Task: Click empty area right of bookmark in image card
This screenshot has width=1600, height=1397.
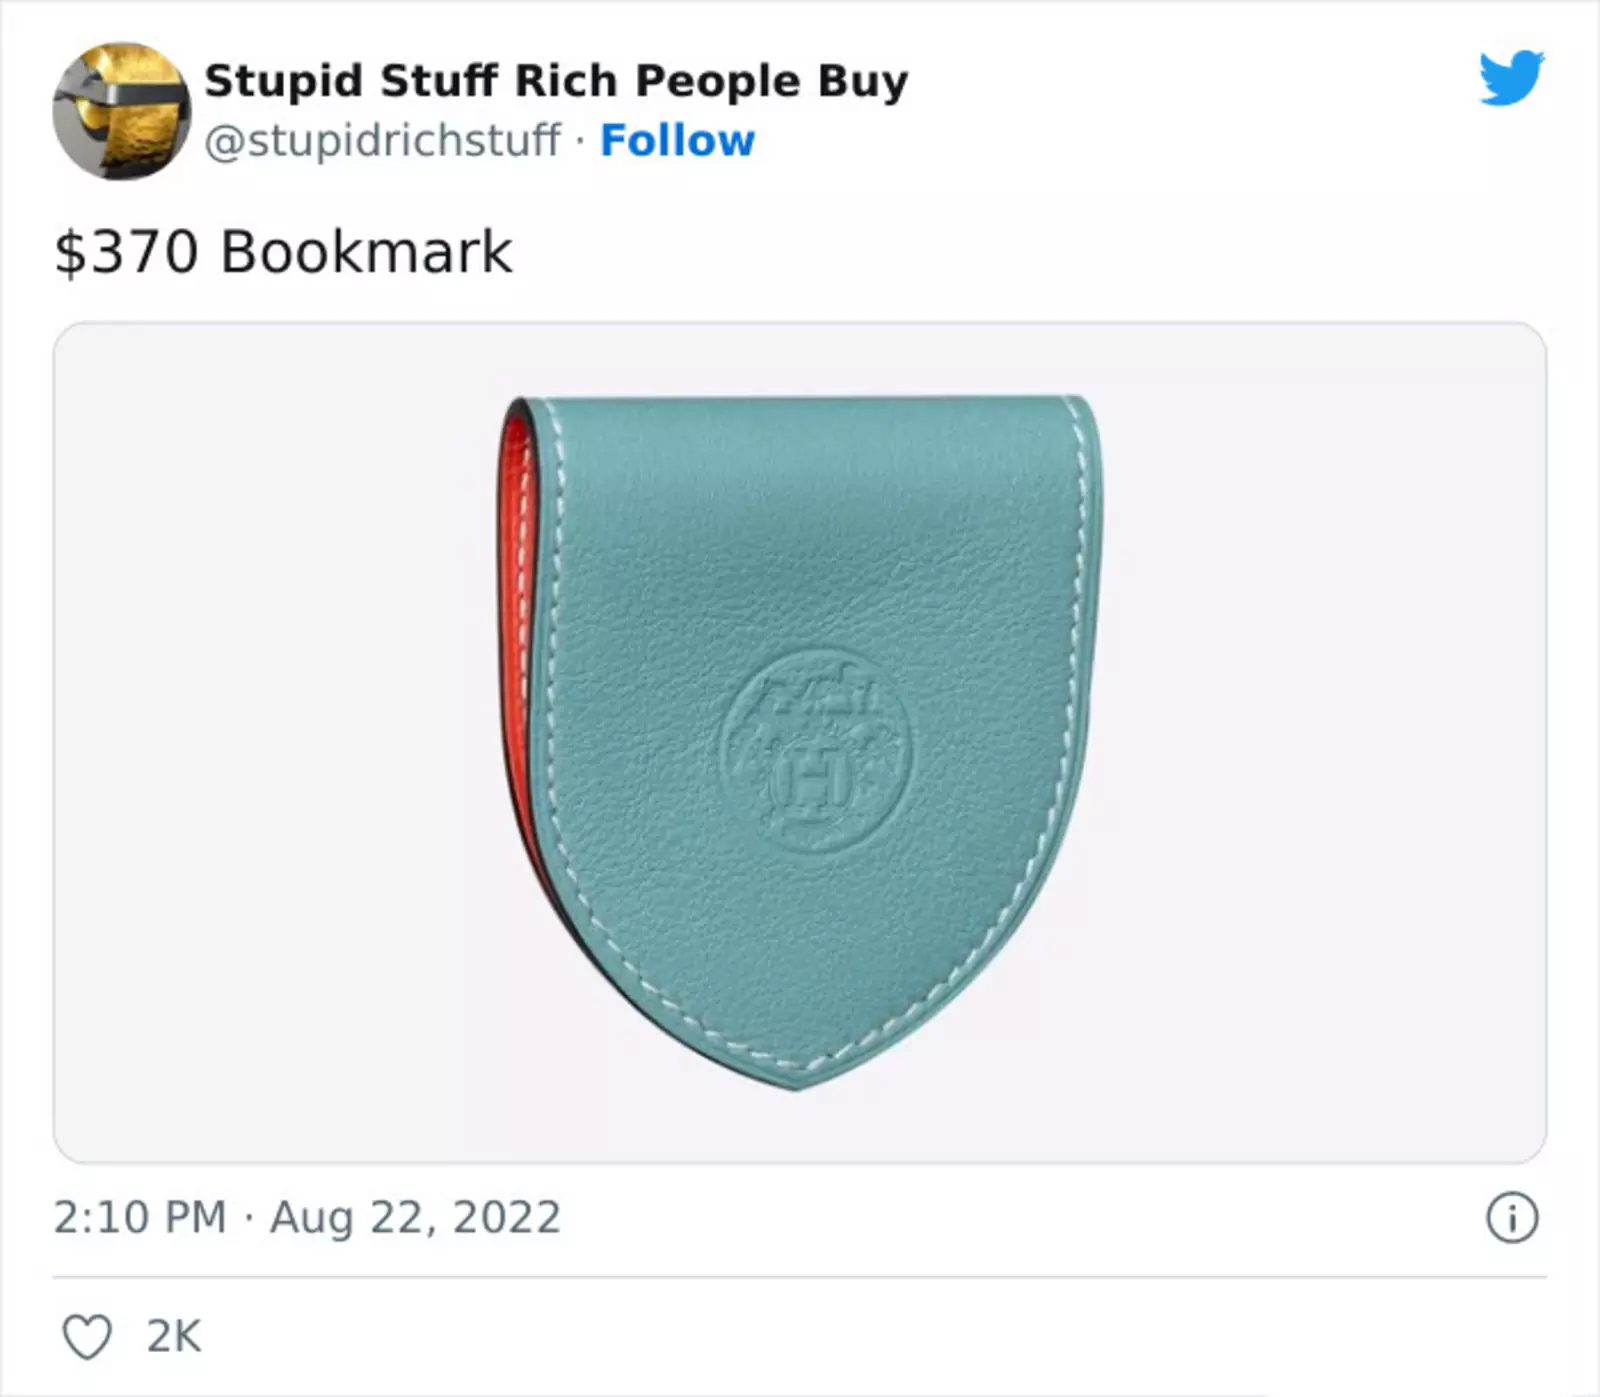Action: pyautogui.click(x=1320, y=742)
